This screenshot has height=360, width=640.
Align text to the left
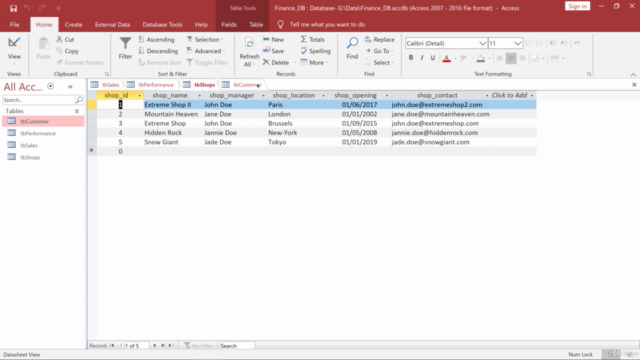coord(500,58)
